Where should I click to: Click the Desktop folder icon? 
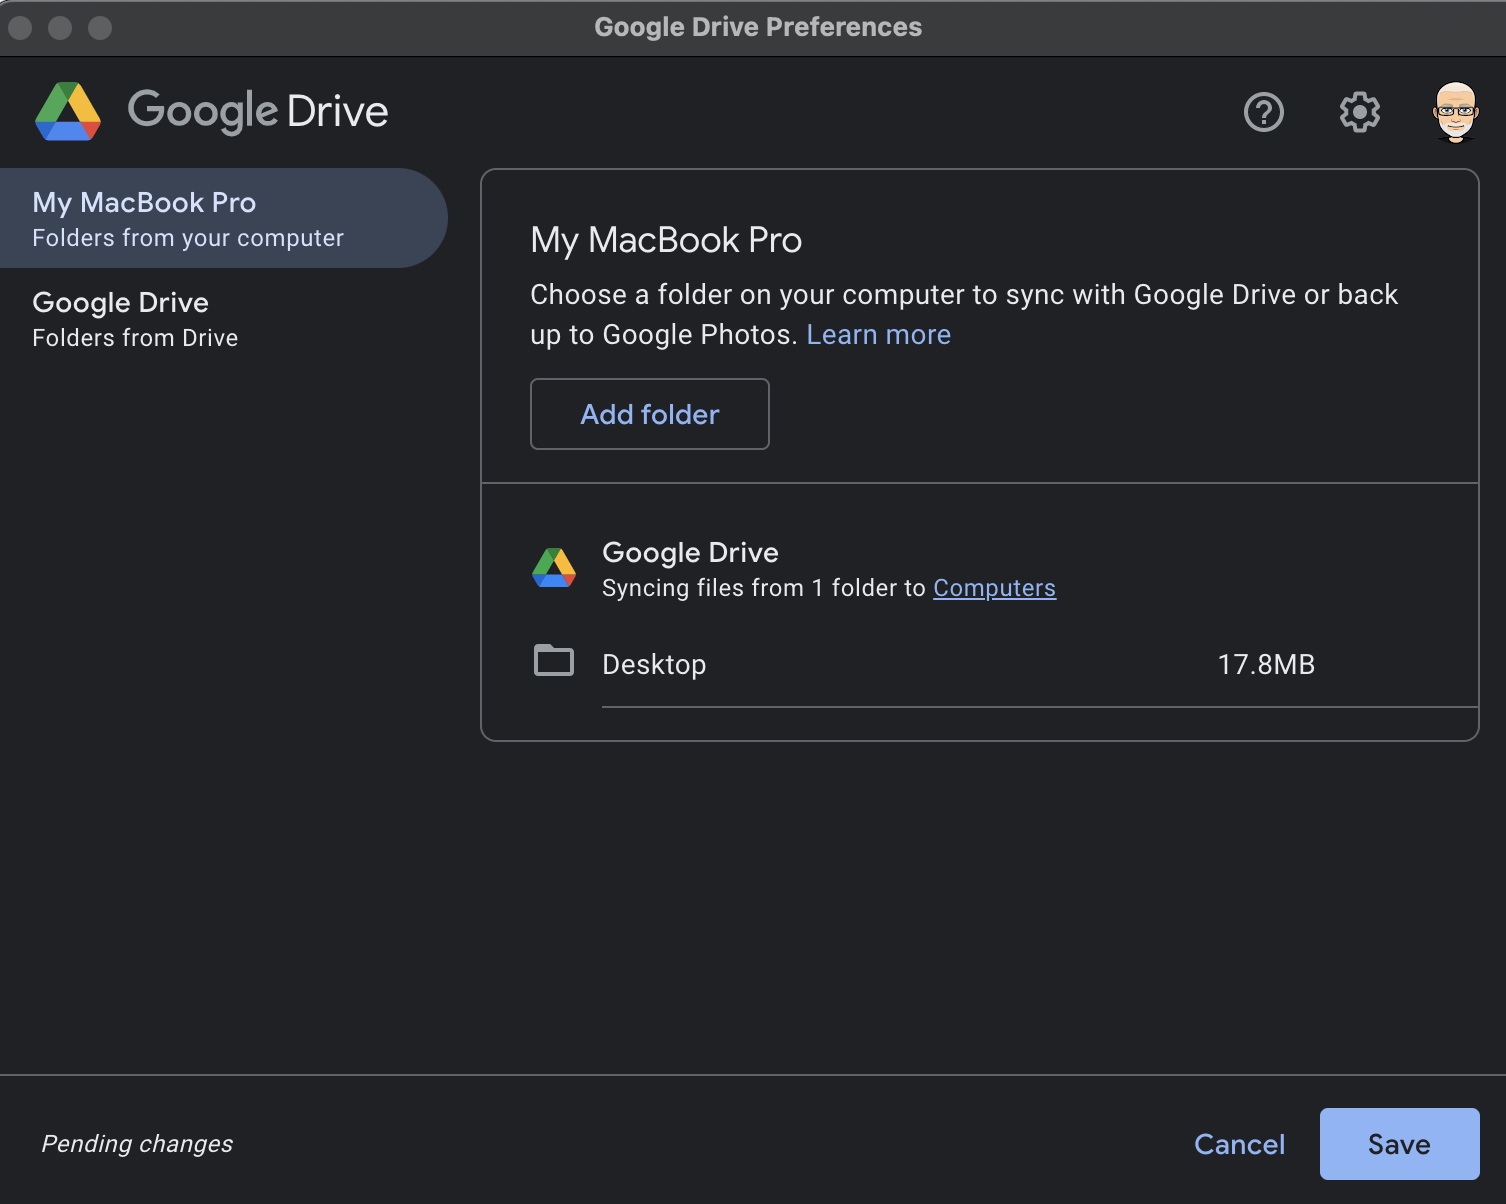click(x=554, y=661)
